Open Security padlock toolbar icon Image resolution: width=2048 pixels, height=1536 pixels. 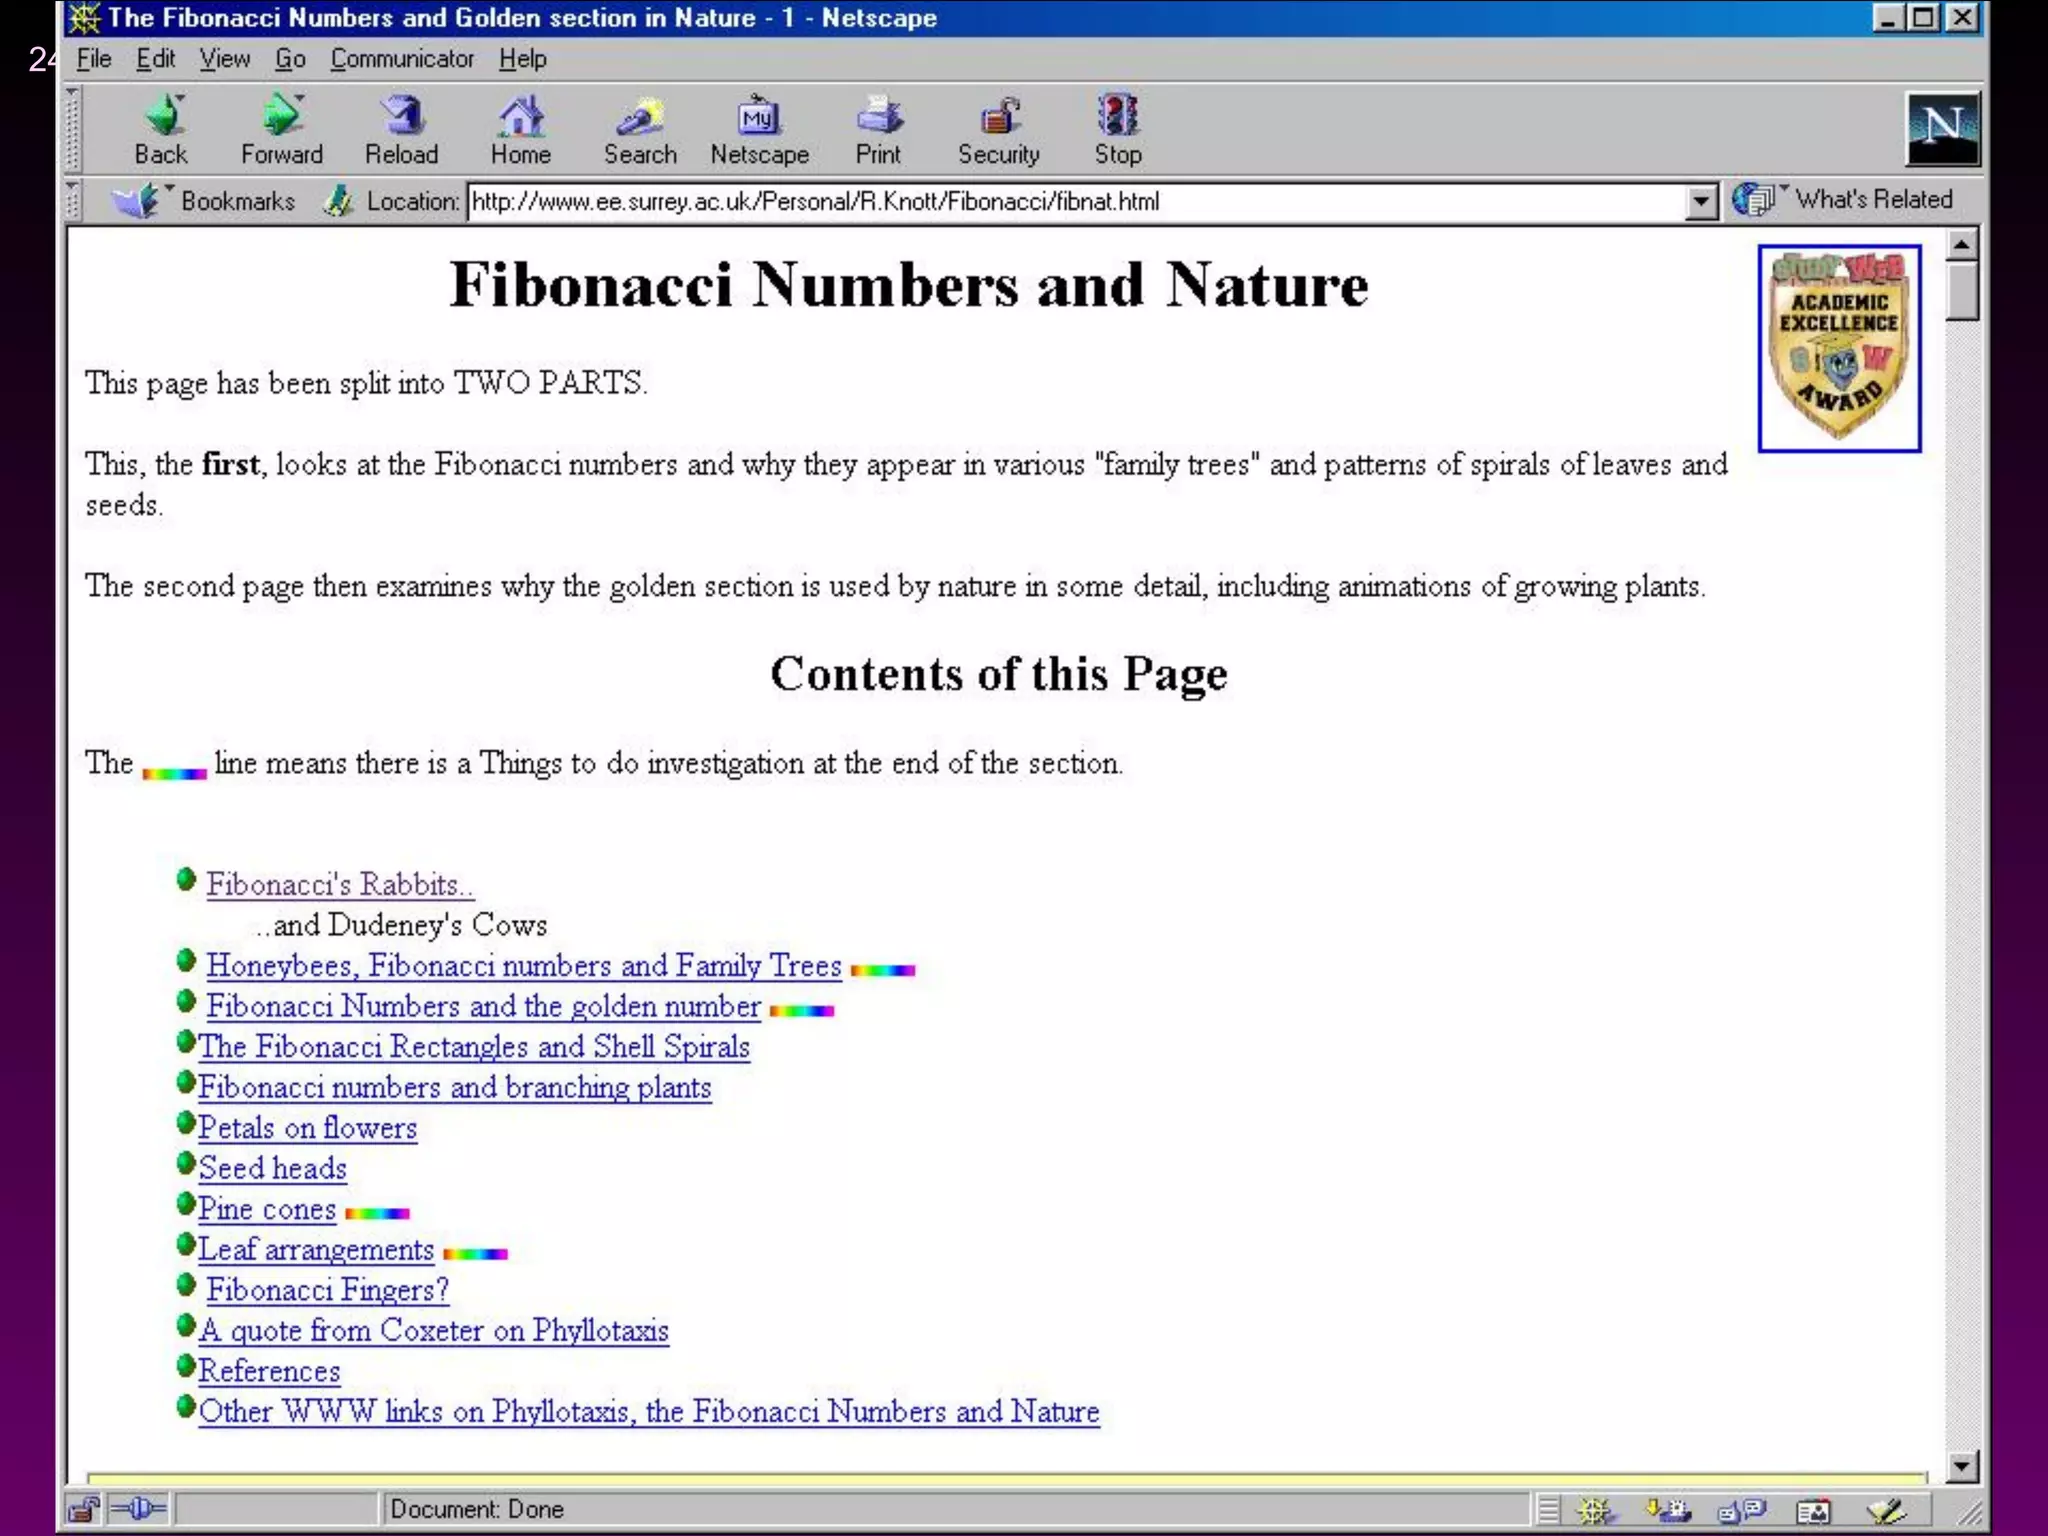click(999, 118)
